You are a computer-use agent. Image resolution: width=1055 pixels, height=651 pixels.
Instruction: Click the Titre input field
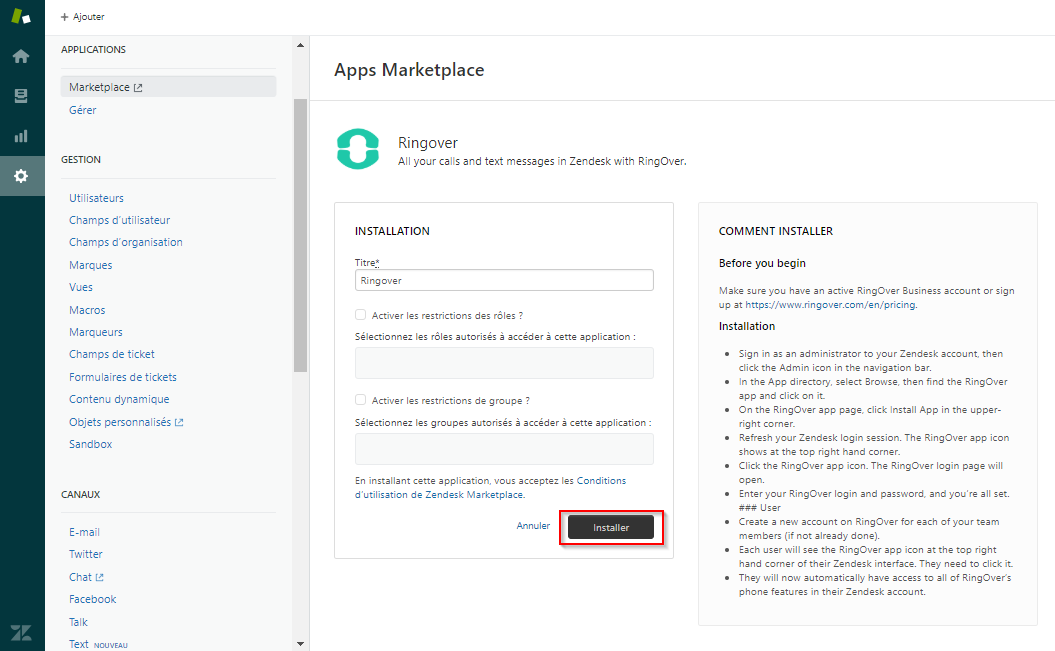tap(504, 280)
